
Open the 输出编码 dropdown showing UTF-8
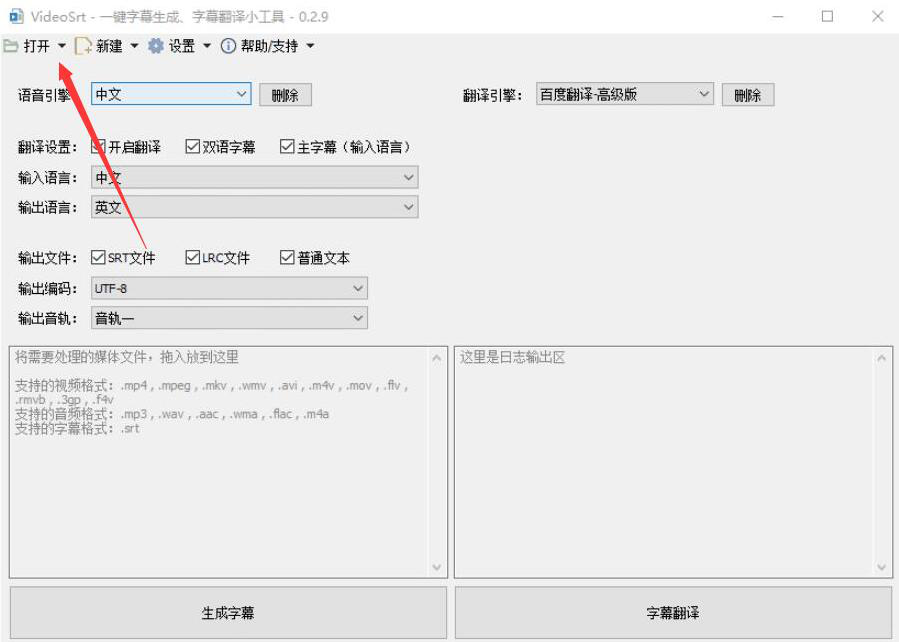[x=229, y=288]
